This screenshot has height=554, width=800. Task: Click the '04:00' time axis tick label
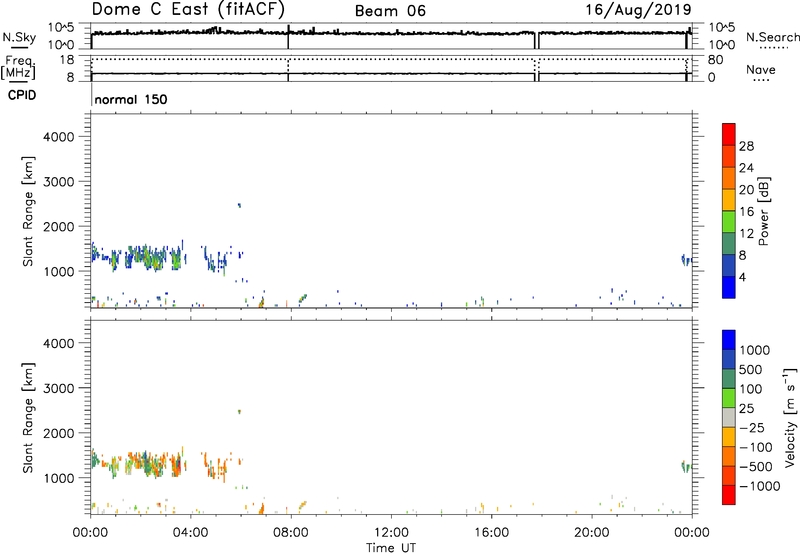point(191,533)
